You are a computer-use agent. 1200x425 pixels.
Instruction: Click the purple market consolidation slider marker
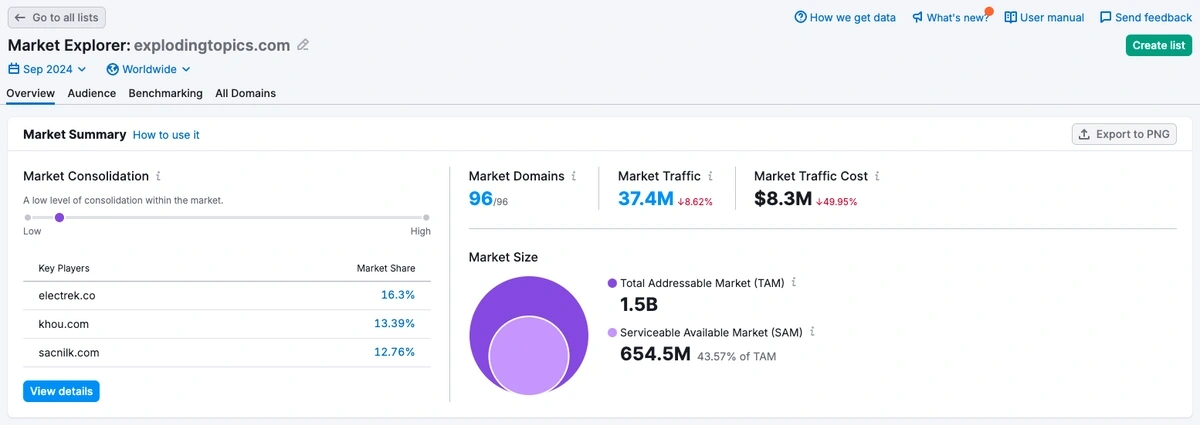pyautogui.click(x=59, y=217)
